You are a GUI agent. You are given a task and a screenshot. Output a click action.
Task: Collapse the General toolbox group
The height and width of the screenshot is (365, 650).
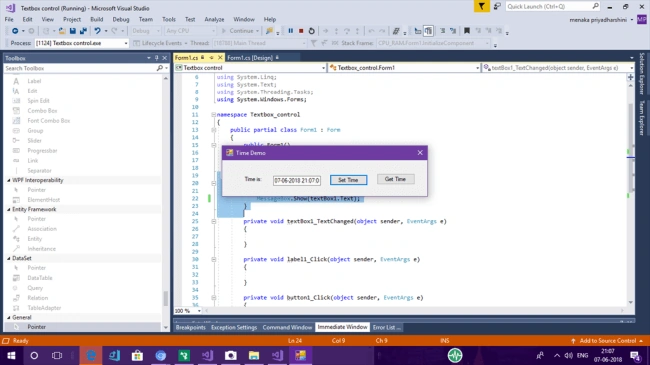point(9,317)
